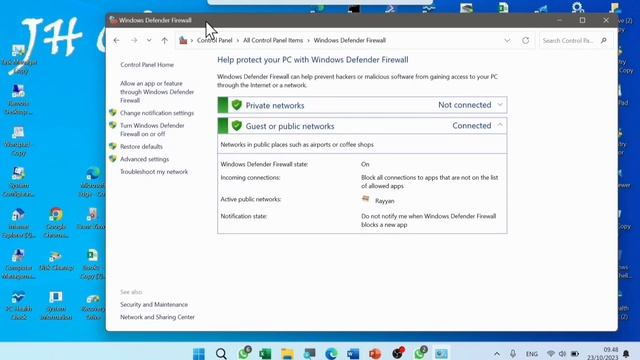
Task: Click the Guest or public networks header
Action: [362, 126]
